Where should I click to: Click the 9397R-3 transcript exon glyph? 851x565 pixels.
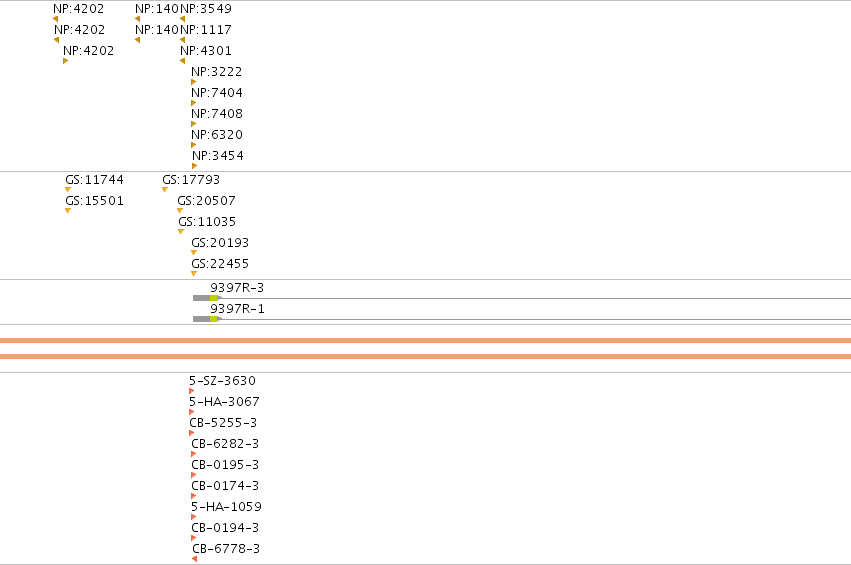click(207, 298)
